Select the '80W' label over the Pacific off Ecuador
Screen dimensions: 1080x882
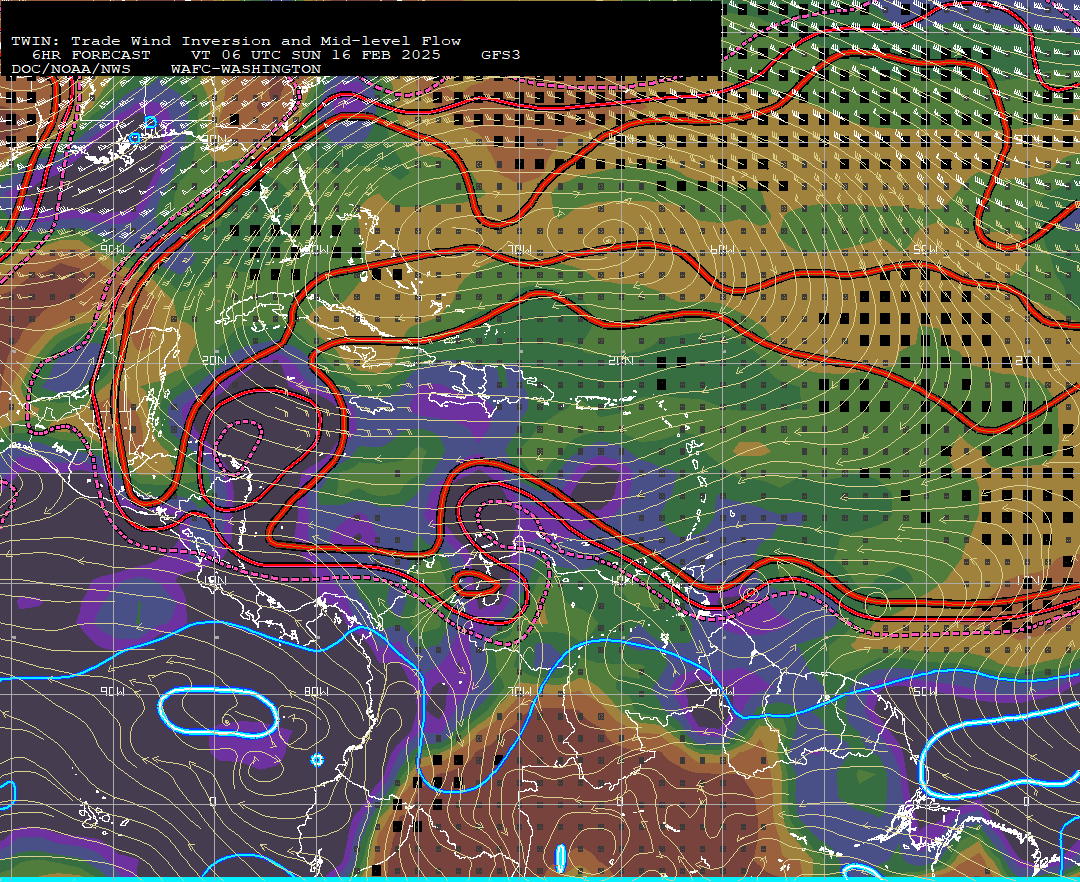click(316, 691)
